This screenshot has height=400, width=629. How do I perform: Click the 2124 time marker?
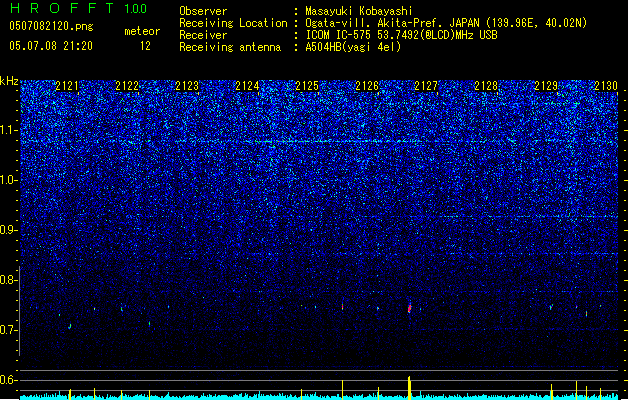pos(247,86)
